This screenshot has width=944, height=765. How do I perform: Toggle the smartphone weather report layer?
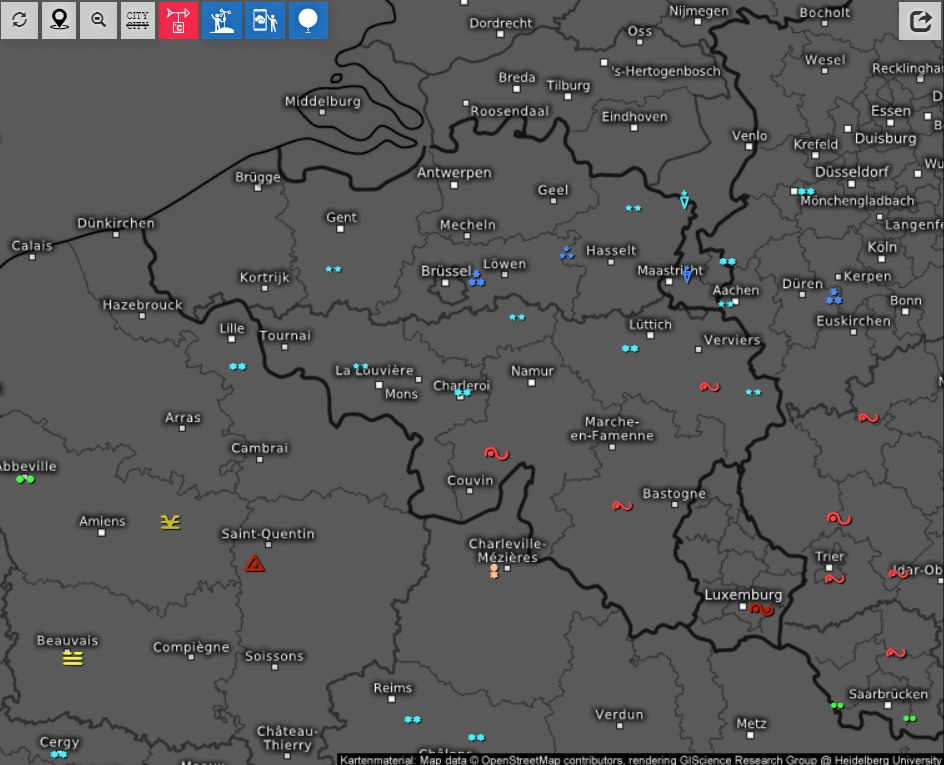coord(265,20)
